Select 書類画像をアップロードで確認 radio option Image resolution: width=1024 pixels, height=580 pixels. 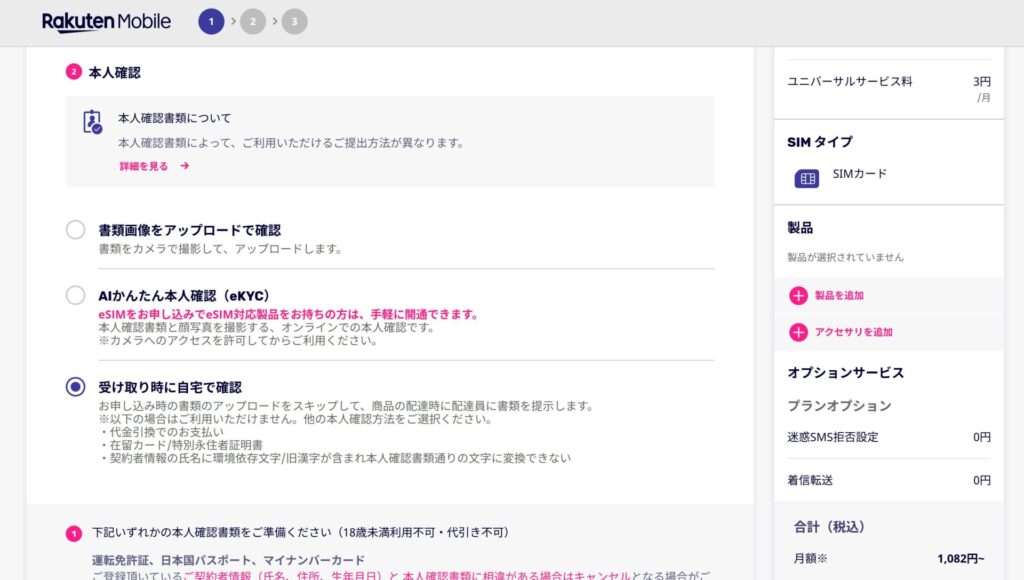click(76, 230)
